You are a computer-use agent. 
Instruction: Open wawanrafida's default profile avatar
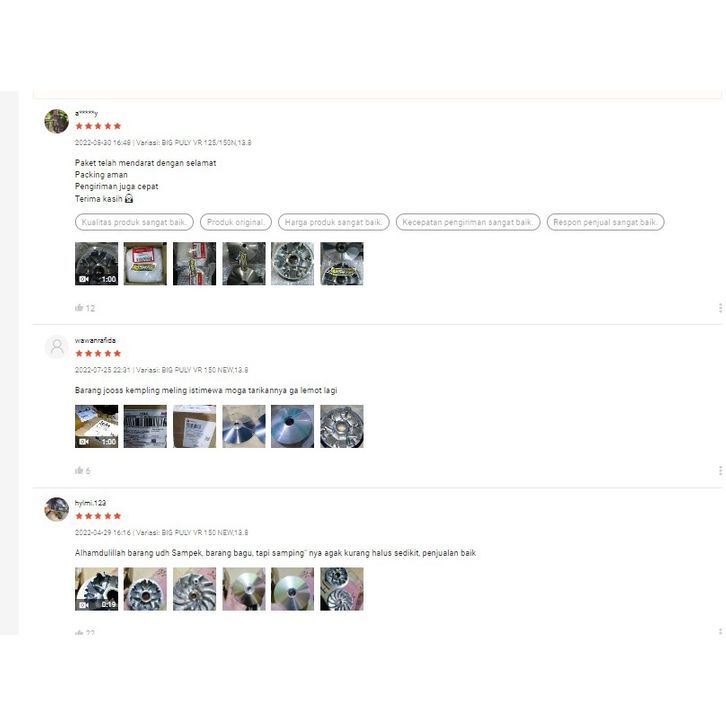pyautogui.click(x=56, y=347)
